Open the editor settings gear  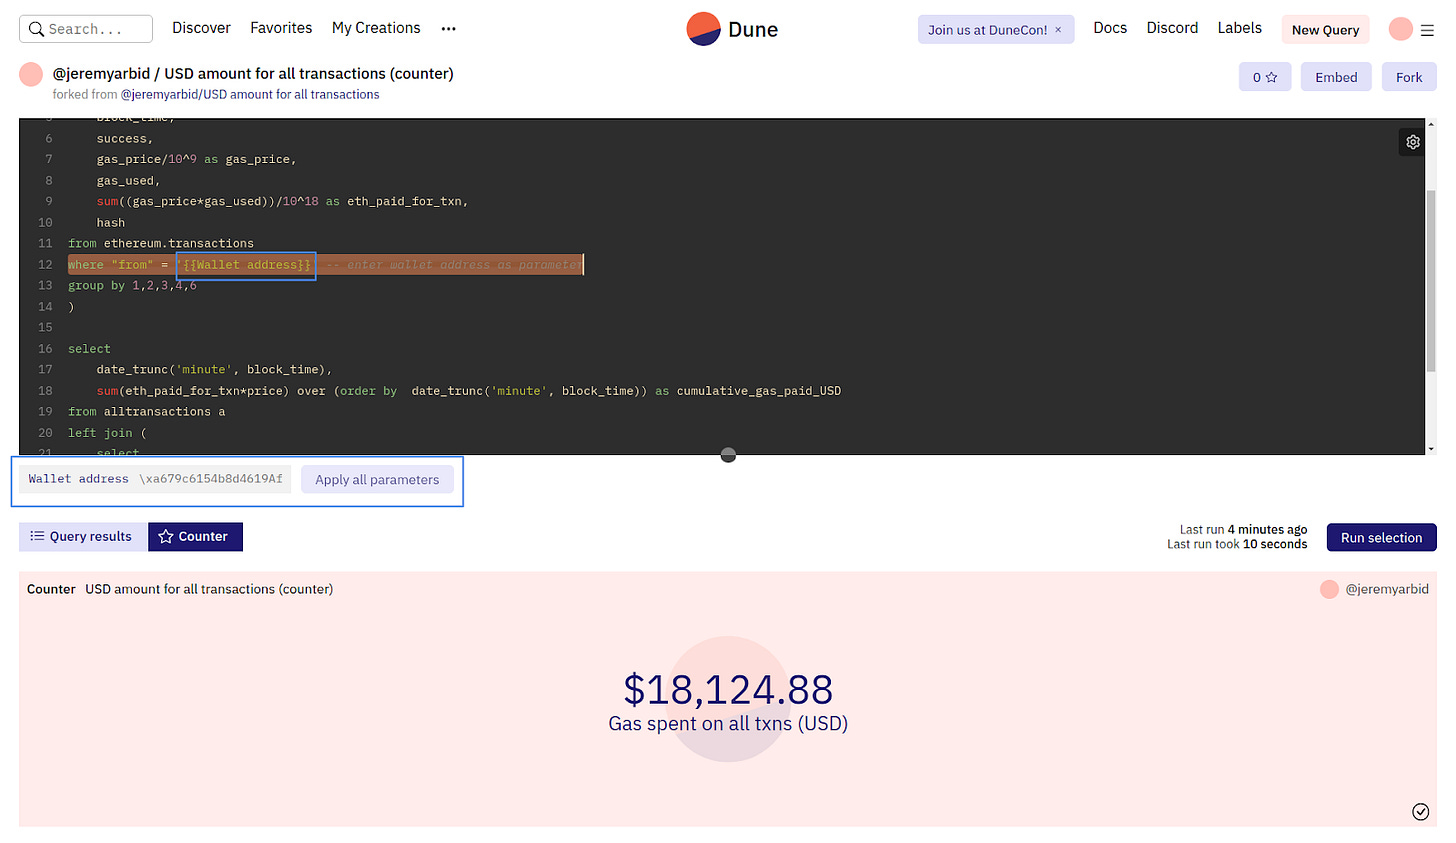click(1413, 142)
